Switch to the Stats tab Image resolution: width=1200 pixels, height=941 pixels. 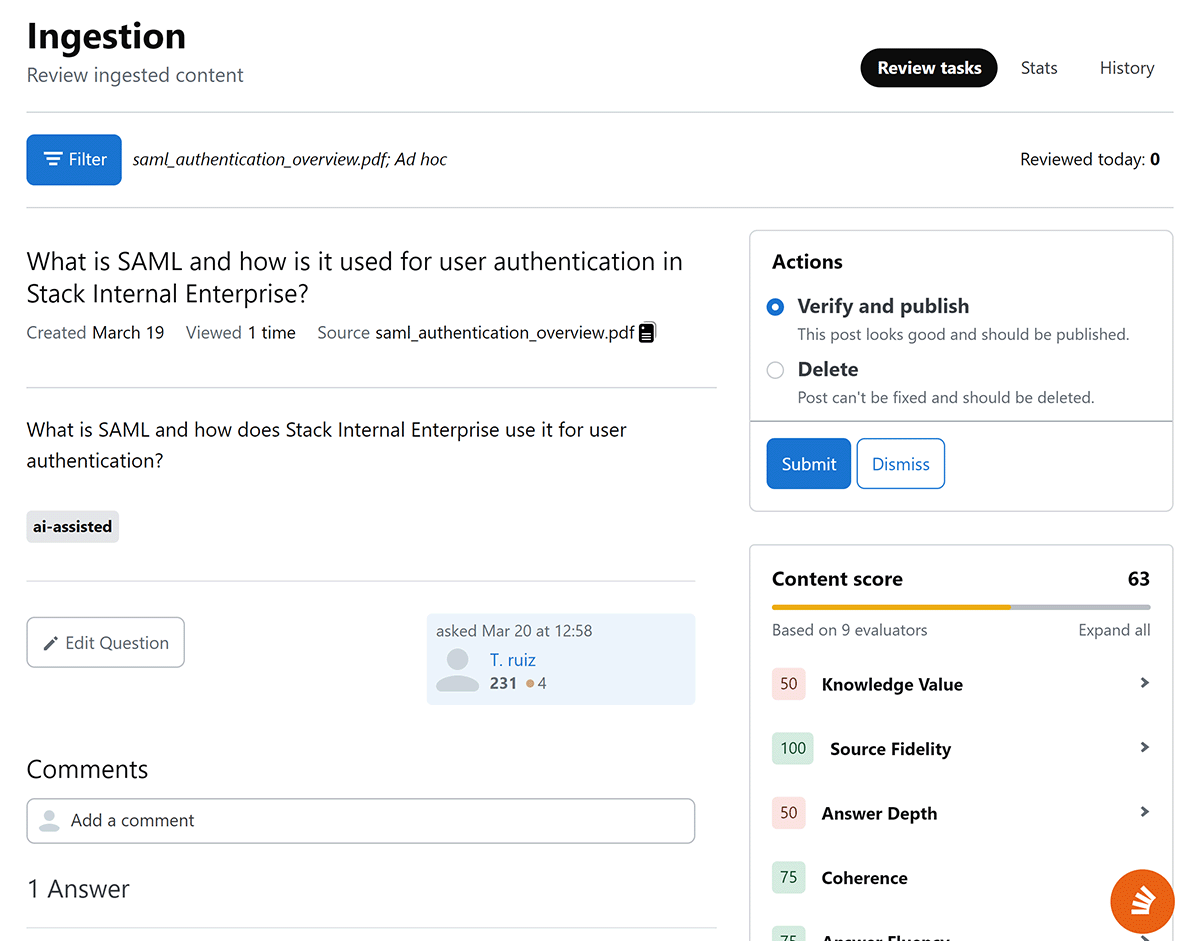click(1039, 68)
